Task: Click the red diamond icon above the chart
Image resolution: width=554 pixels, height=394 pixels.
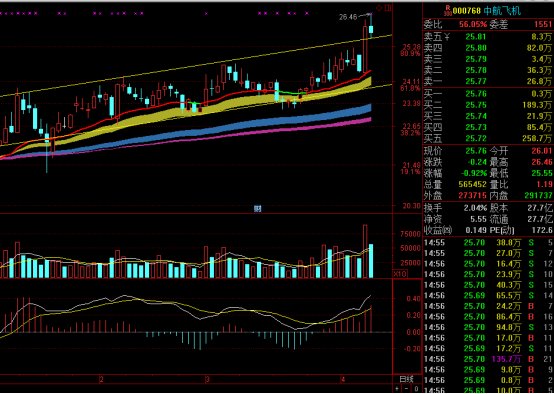Action: 379,7
